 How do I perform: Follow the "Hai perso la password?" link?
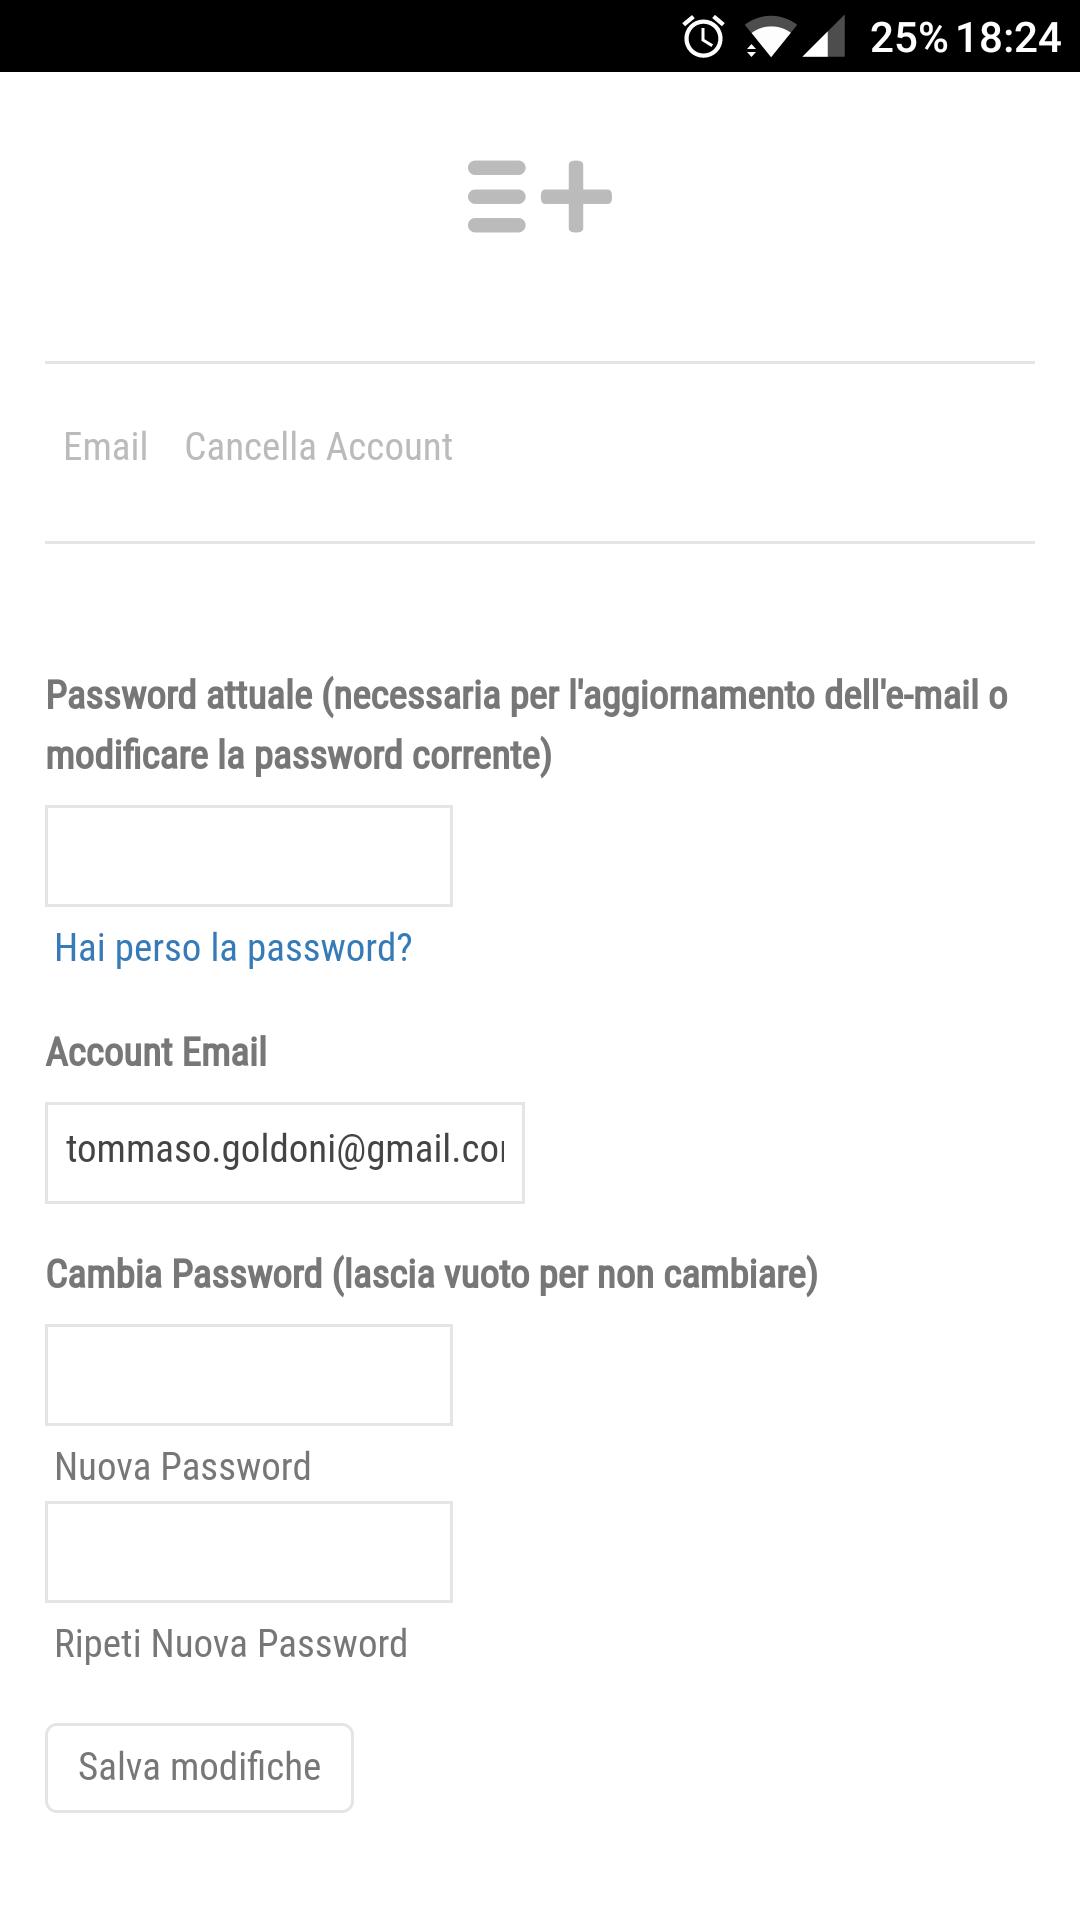click(x=233, y=948)
